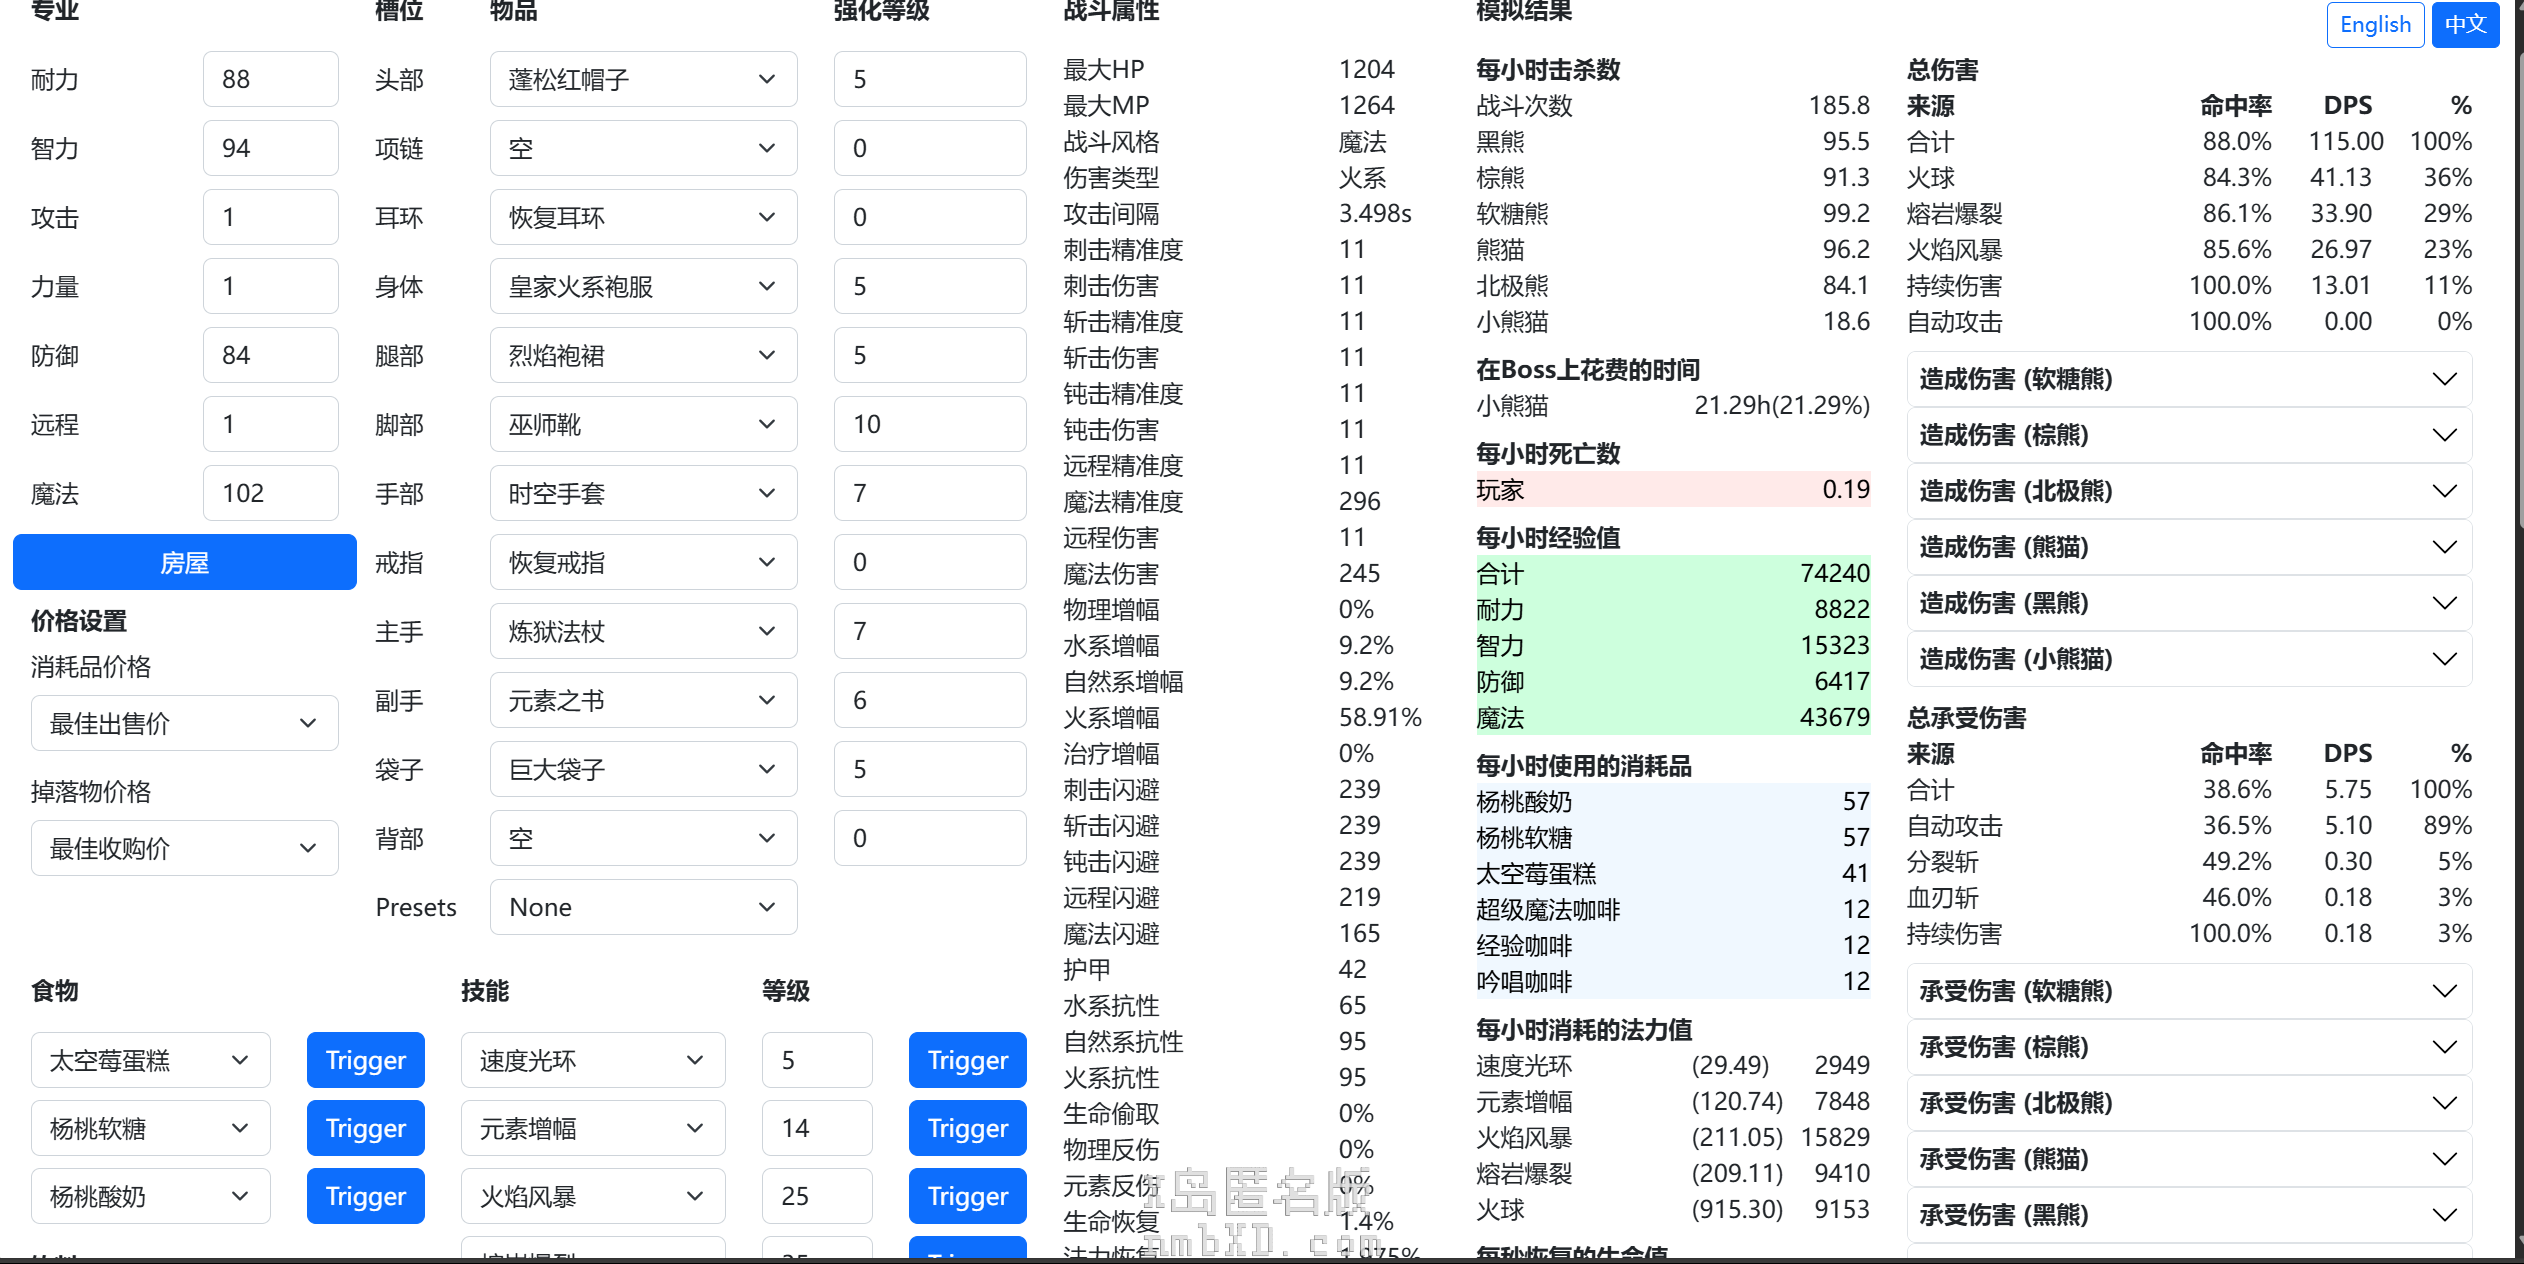The height and width of the screenshot is (1264, 2524).
Task: Open the Presets None dropdown
Action: tap(643, 907)
